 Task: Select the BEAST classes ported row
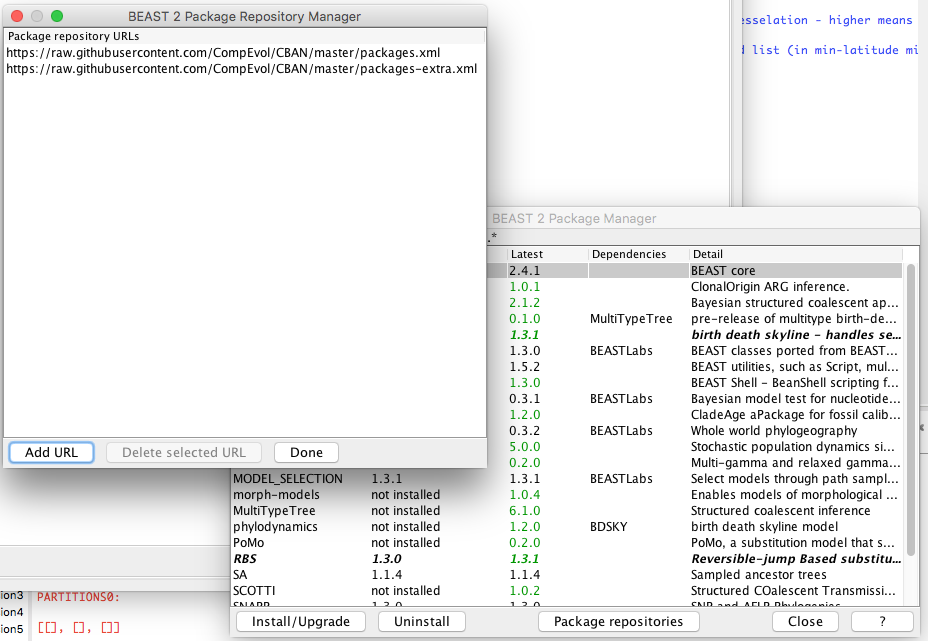(695, 350)
